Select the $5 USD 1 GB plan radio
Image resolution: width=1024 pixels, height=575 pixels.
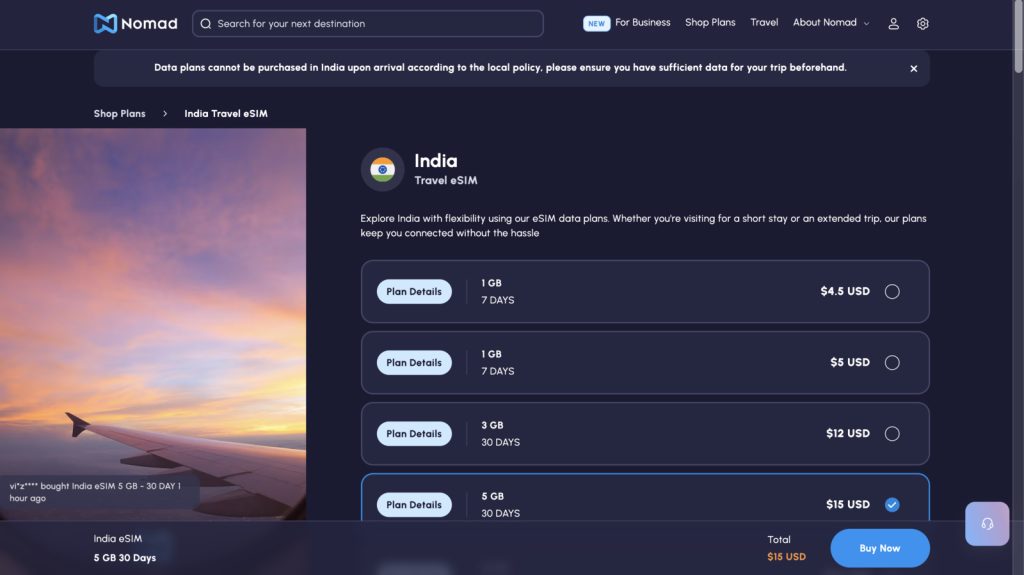(892, 363)
